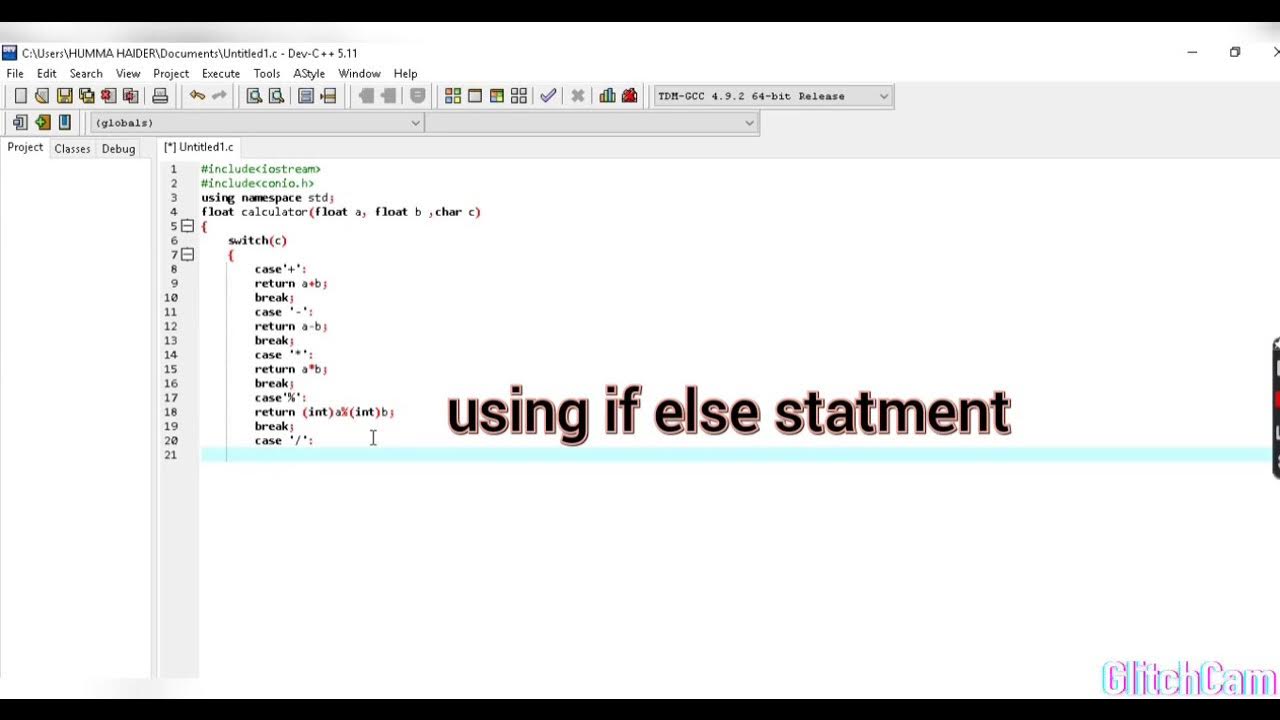Click the Insert icon on second toolbar row

tap(20, 122)
